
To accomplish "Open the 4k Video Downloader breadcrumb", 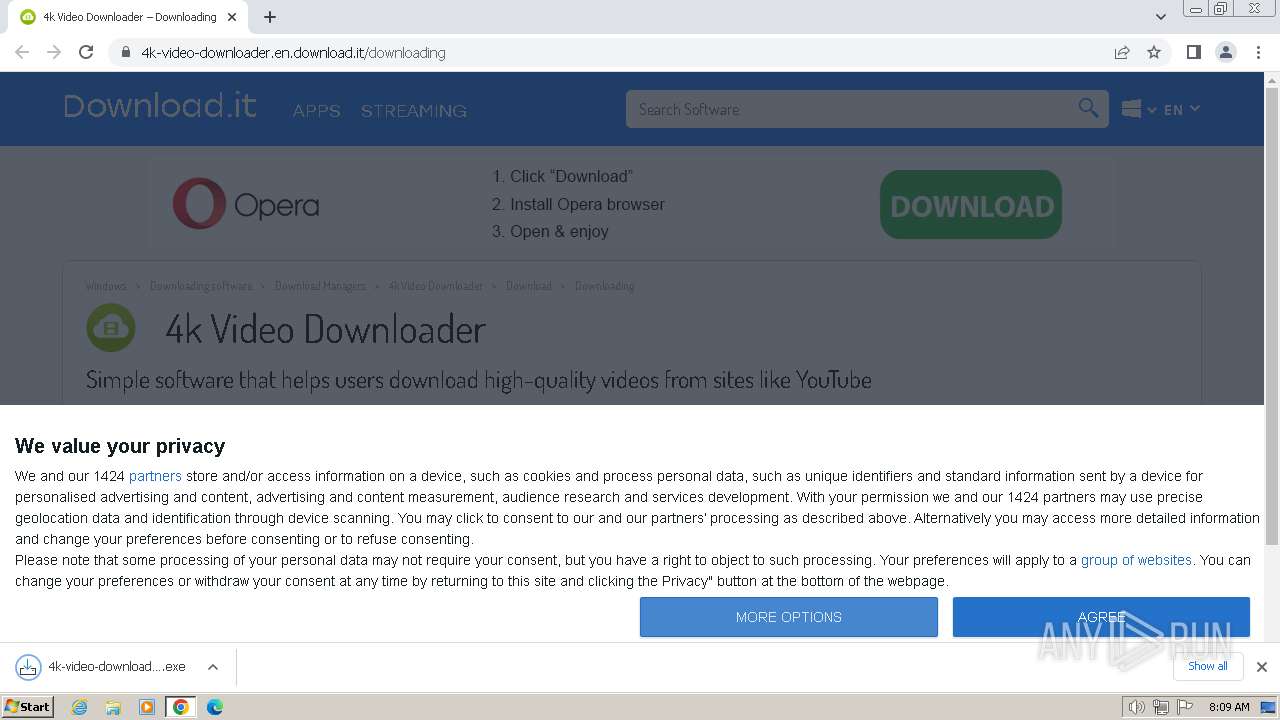I will tap(436, 286).
